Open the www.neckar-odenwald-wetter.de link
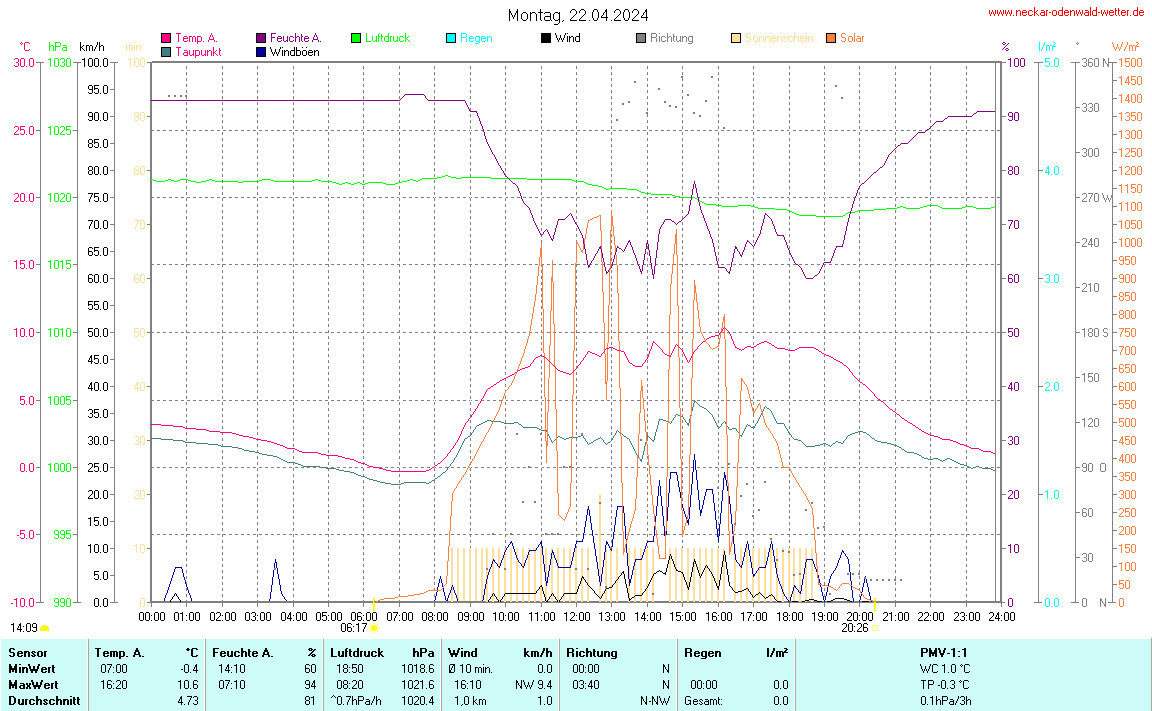1152x711 pixels. [x=1065, y=12]
